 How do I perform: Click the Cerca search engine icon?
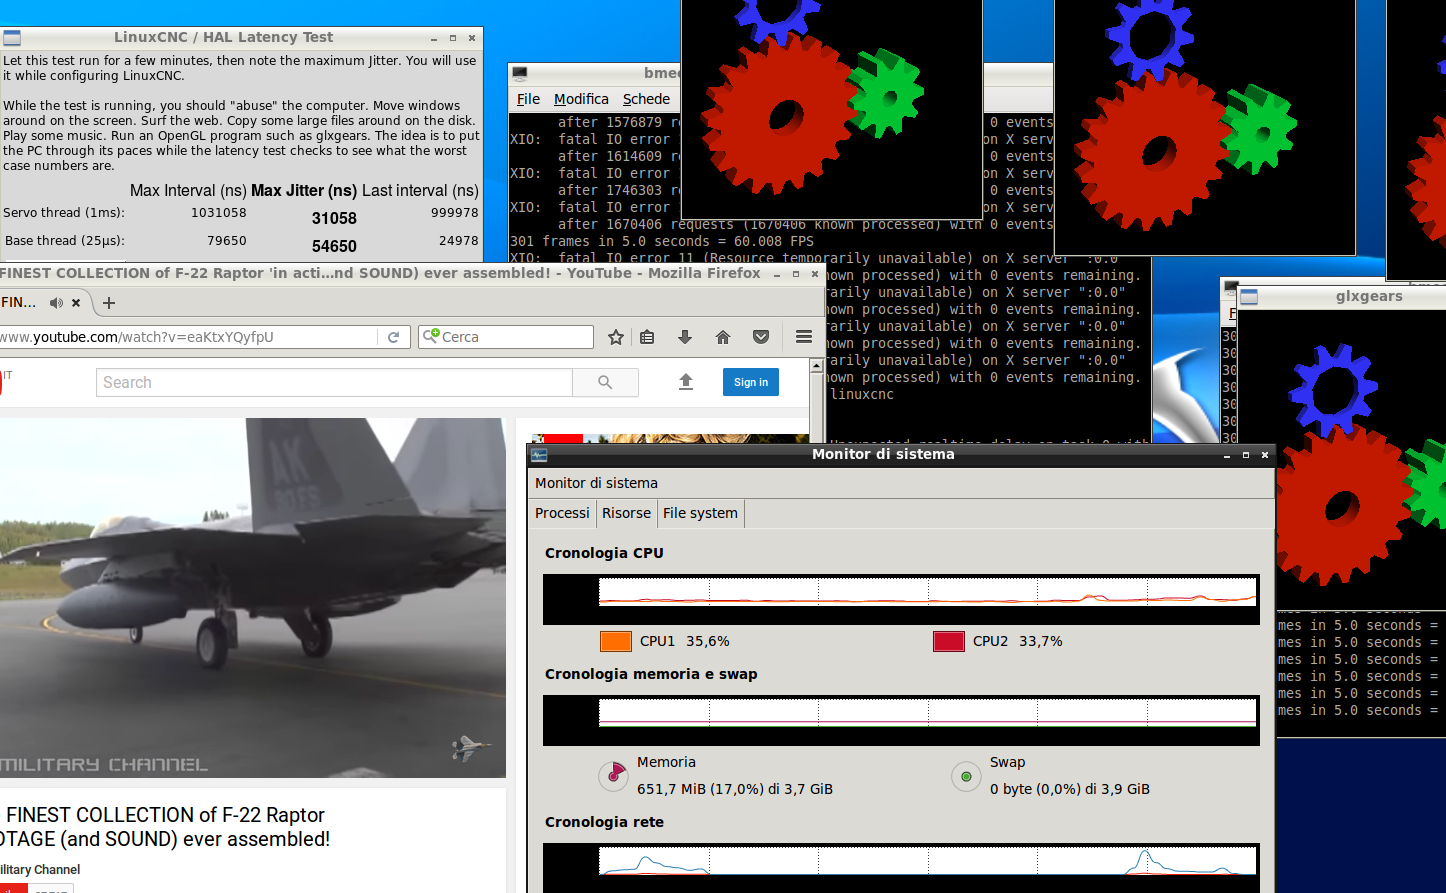(431, 336)
